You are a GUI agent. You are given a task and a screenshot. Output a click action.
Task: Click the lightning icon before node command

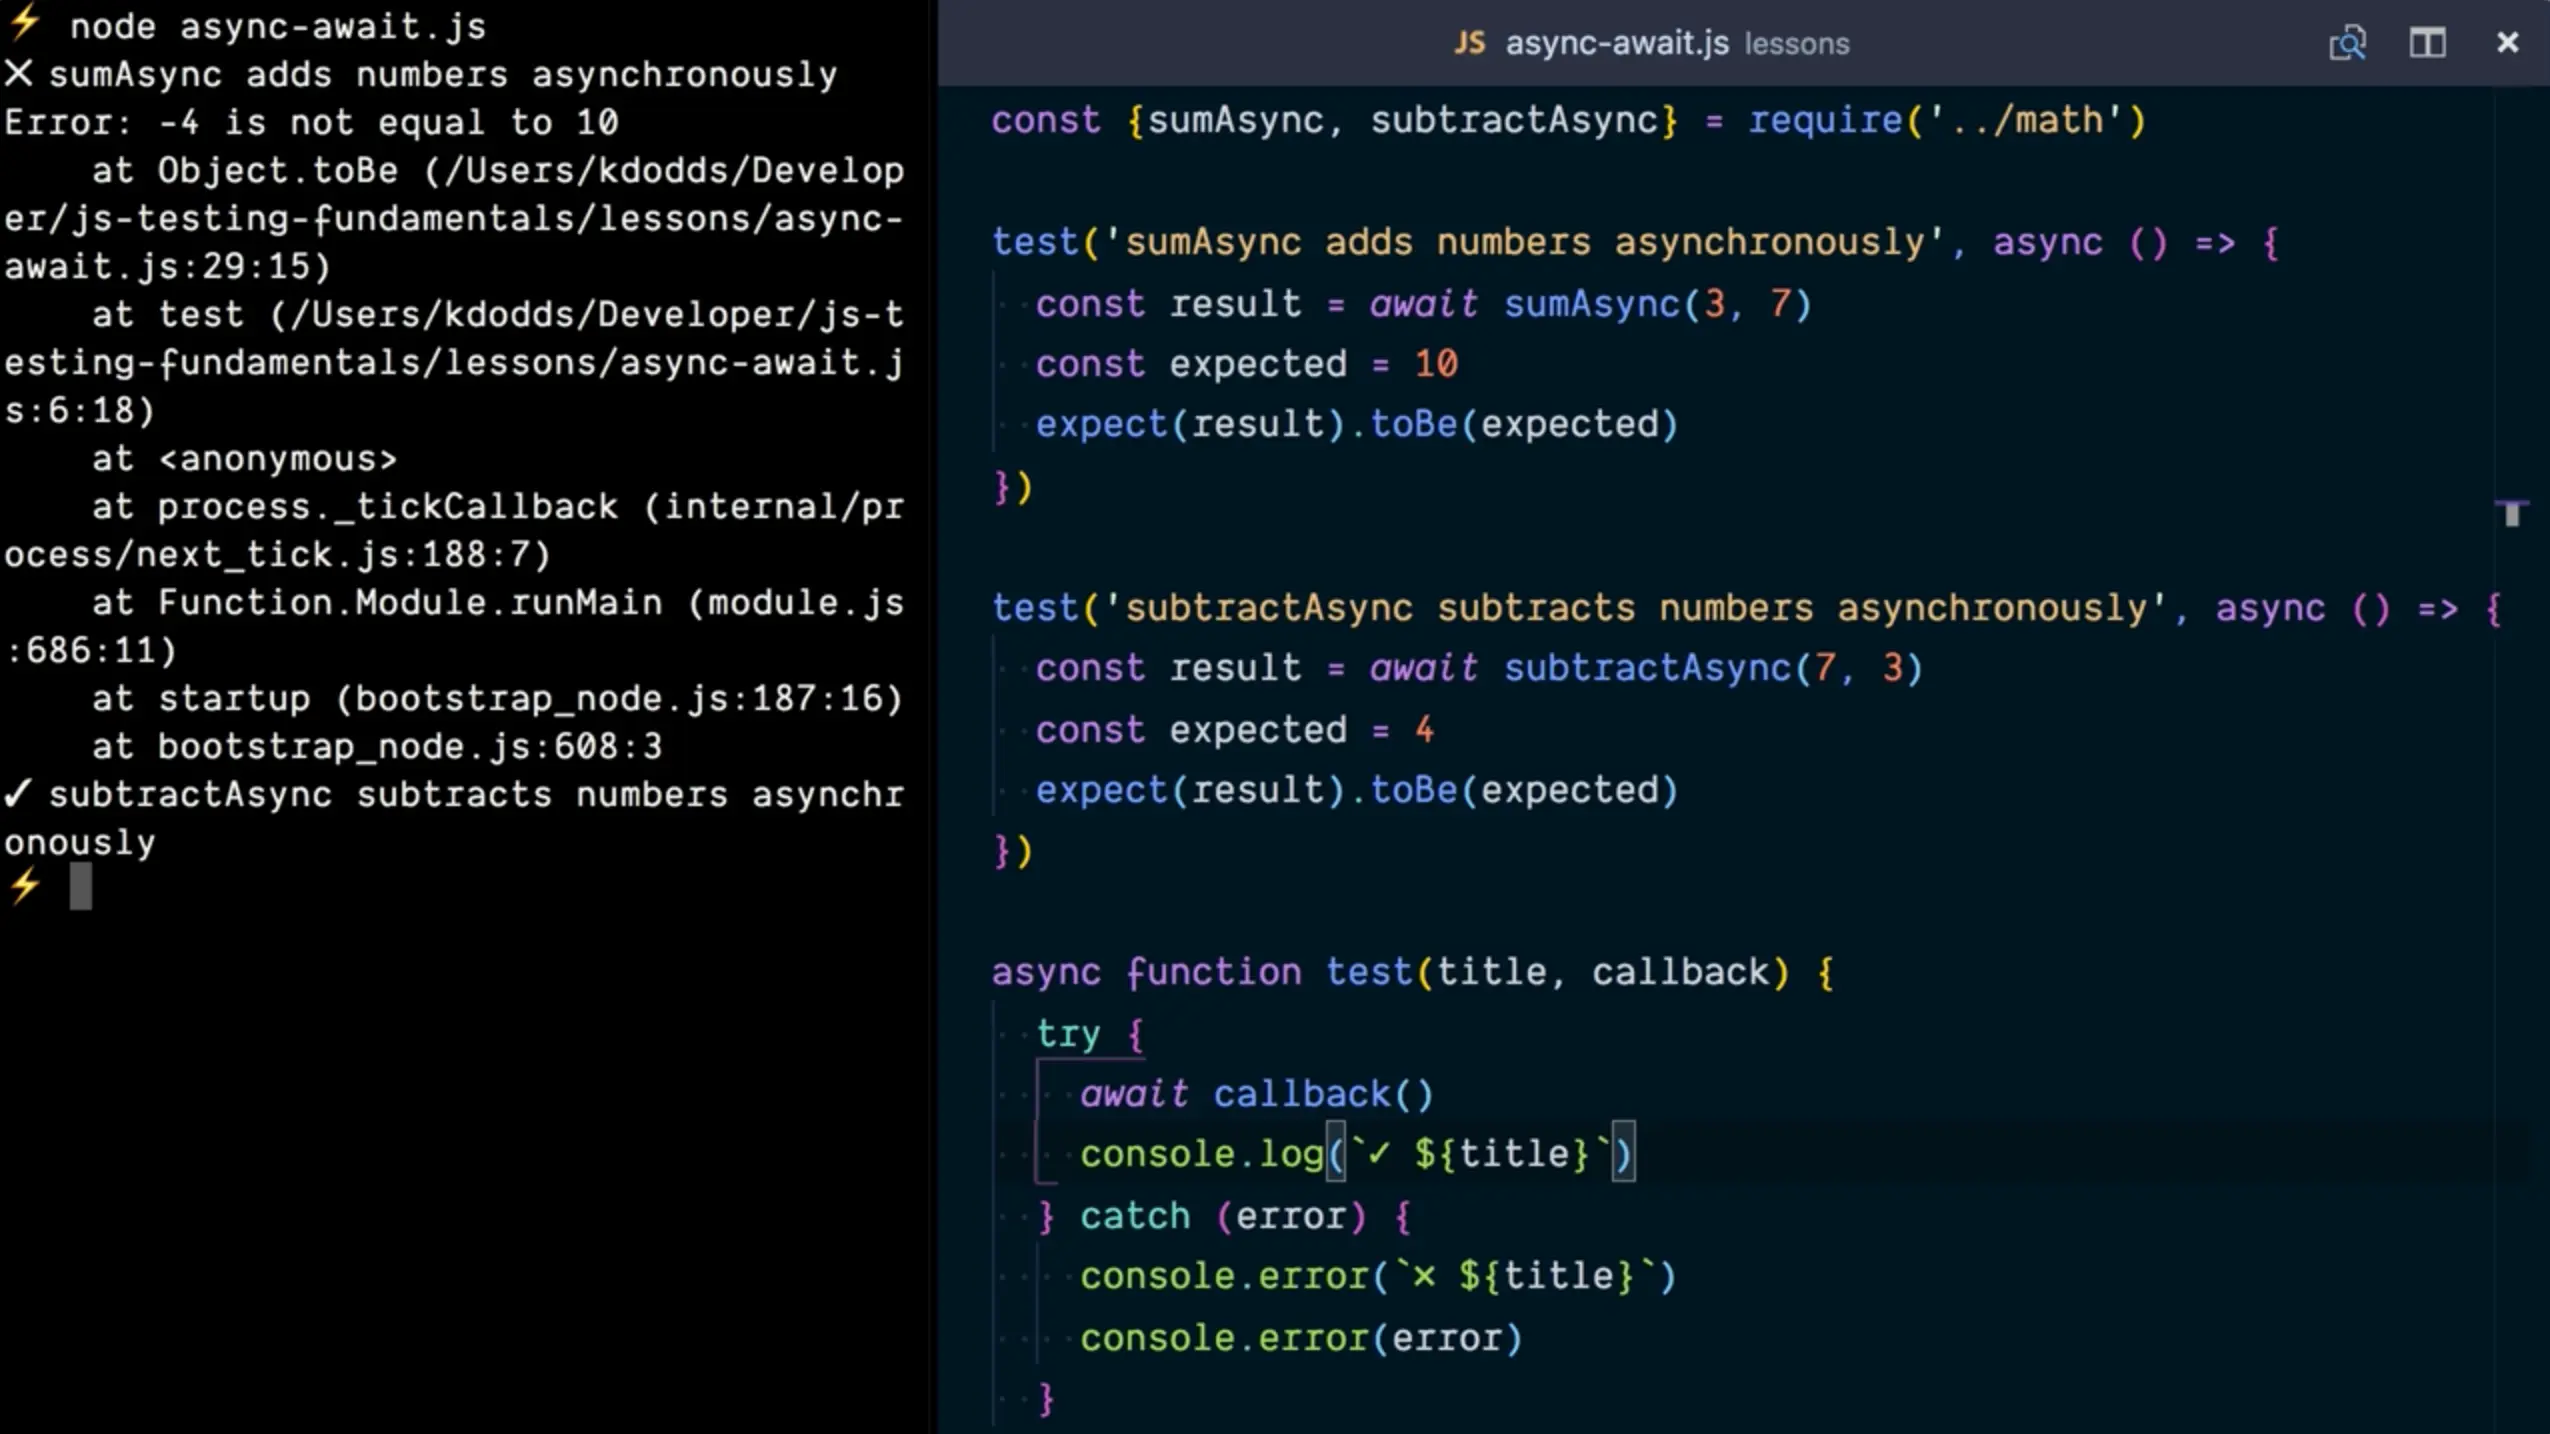24,22
